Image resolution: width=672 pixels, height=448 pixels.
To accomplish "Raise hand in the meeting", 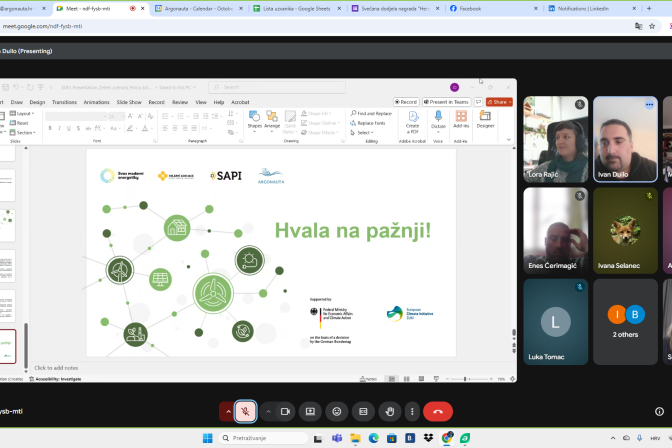I will (389, 411).
